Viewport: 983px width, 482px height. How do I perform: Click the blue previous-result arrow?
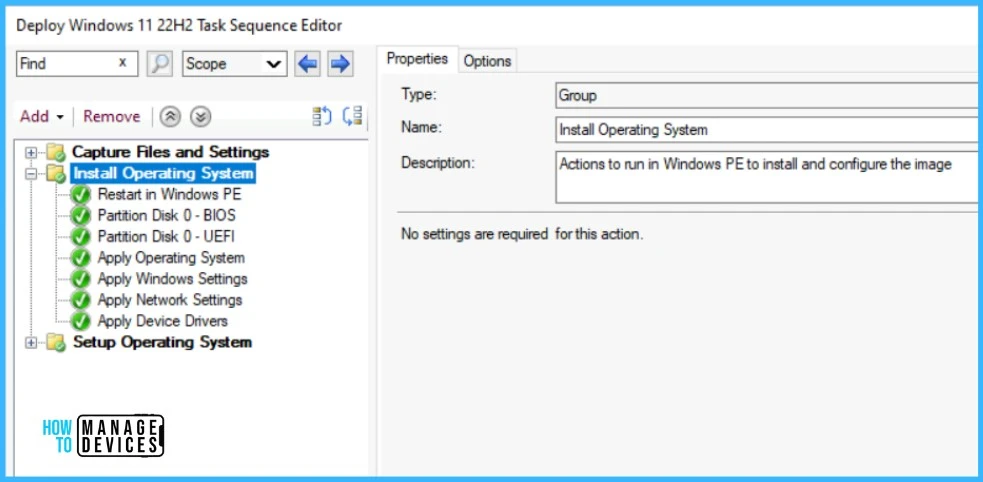point(308,63)
